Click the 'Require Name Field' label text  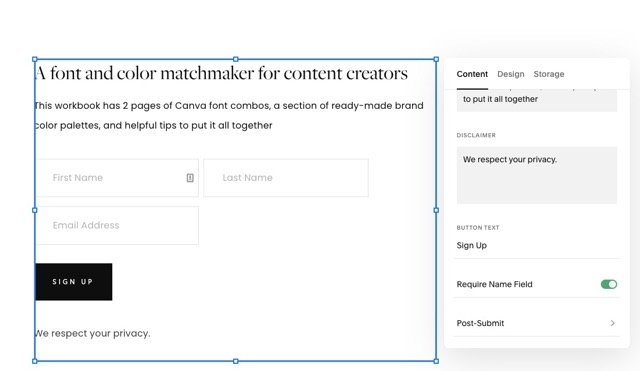[494, 284]
